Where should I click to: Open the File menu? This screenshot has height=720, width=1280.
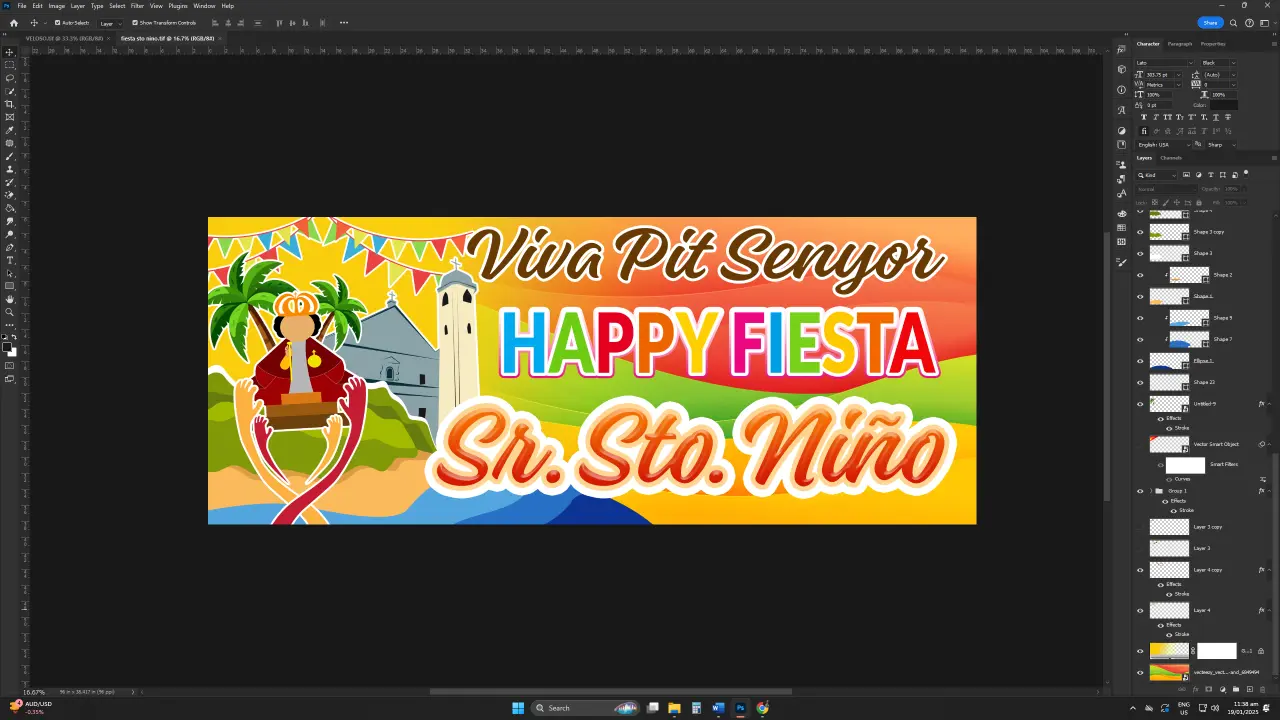click(x=22, y=6)
